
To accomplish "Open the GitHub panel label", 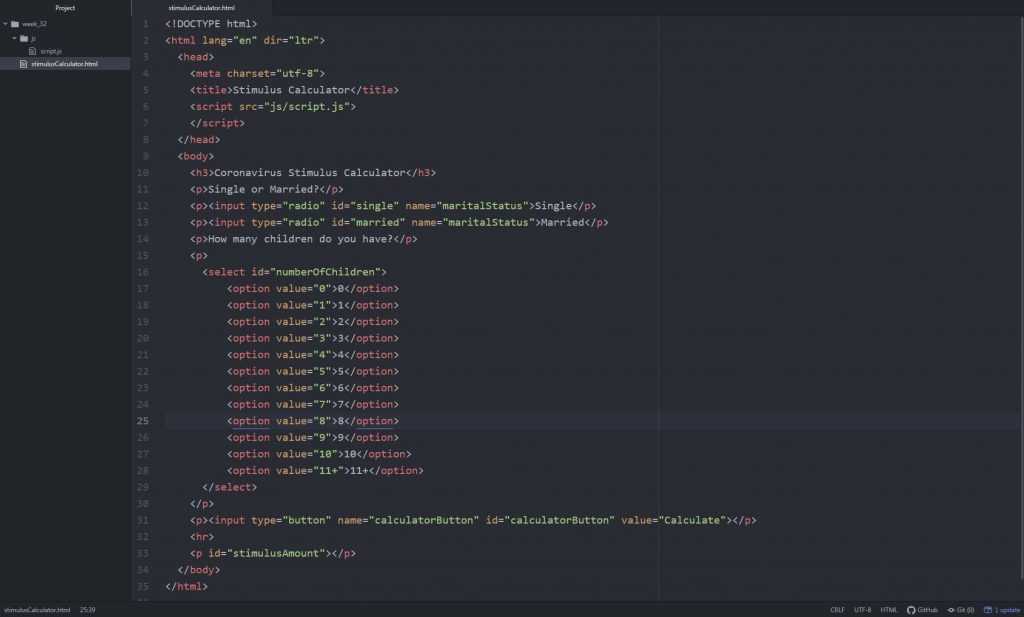I will (927, 610).
